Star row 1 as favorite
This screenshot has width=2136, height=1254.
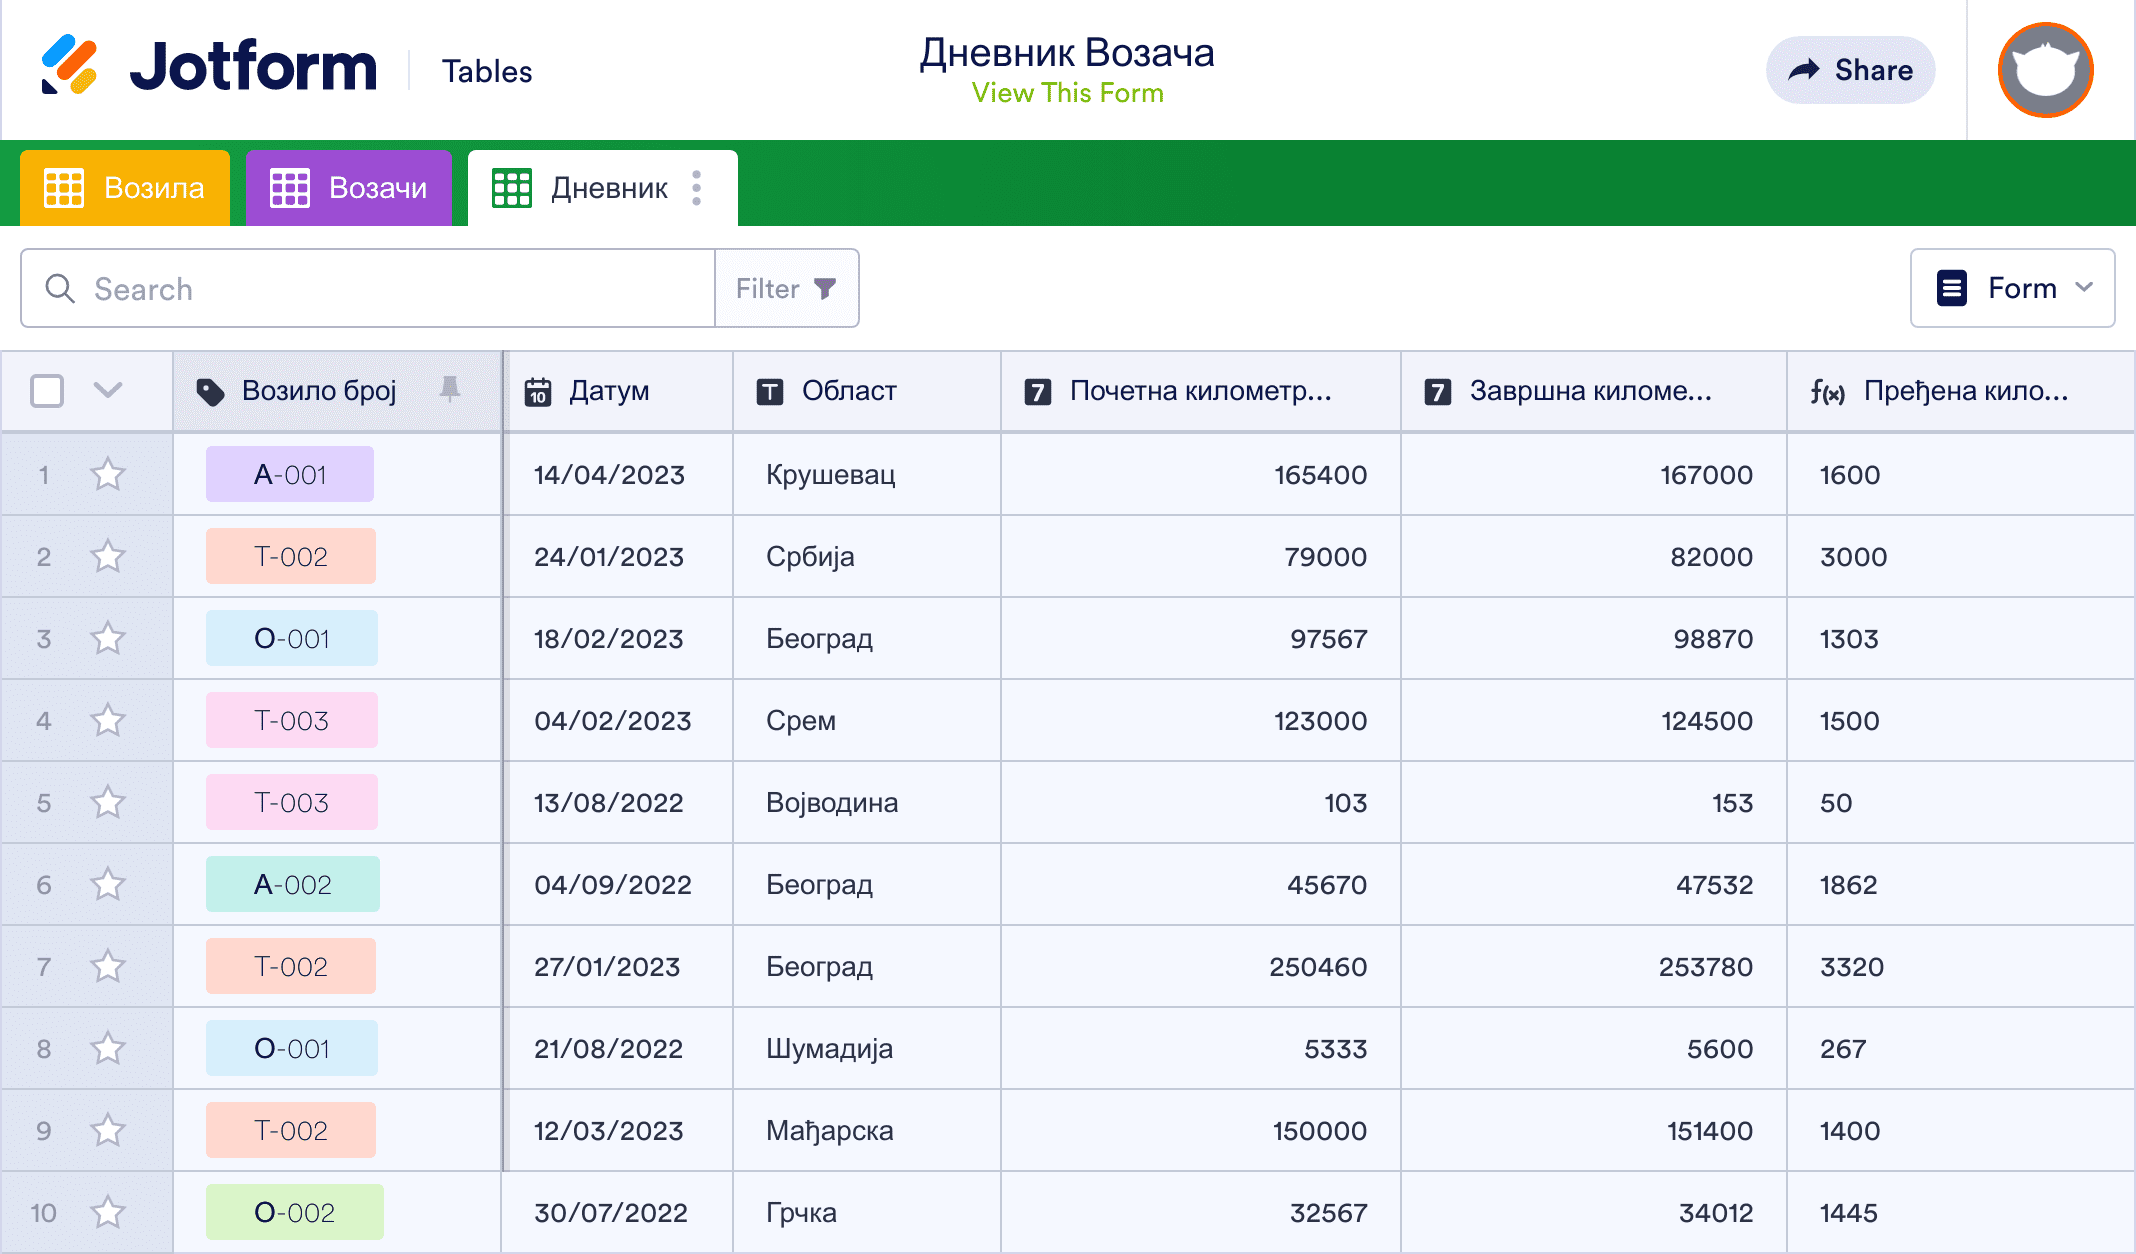(107, 475)
